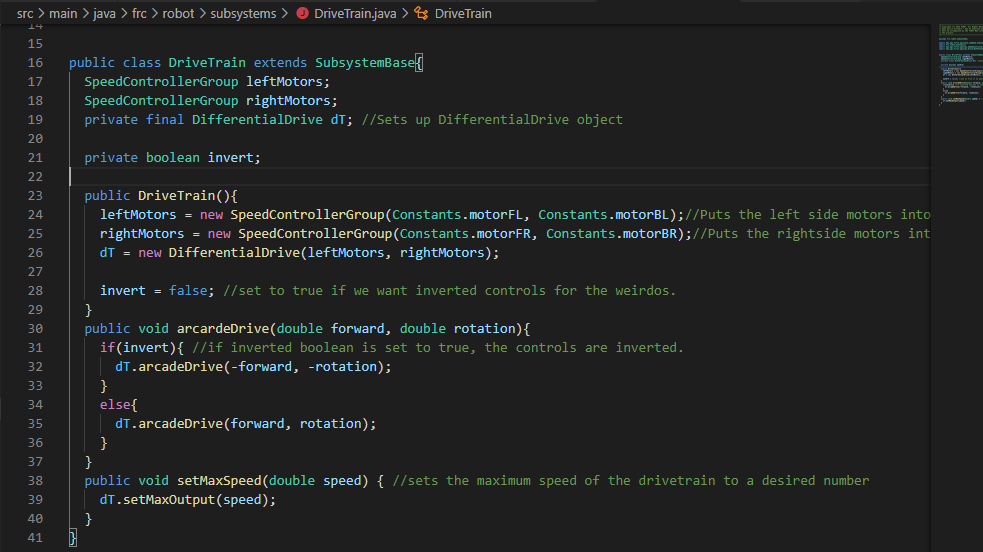The height and width of the screenshot is (552, 983).
Task: Click the Java file icon in breadcrumb
Action: click(302, 13)
